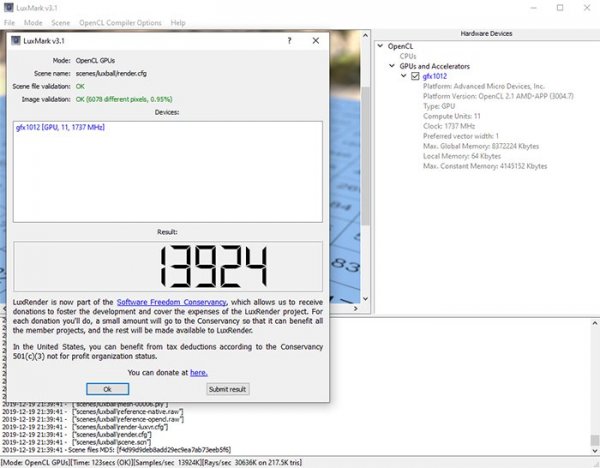Open Software Freedom Conservancy link
The width and height of the screenshot is (600, 468).
coord(171,302)
